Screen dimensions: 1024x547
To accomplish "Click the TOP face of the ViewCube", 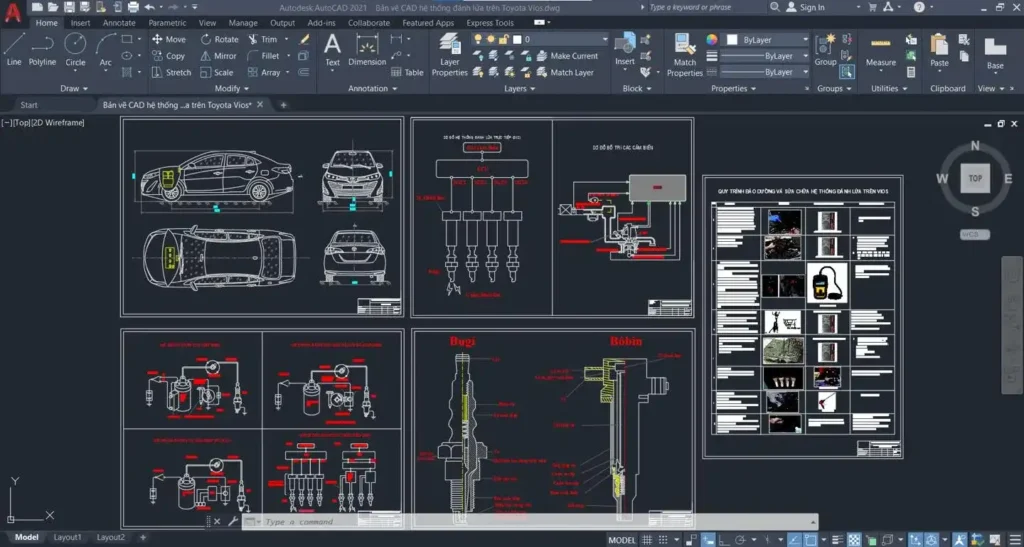I will point(975,178).
